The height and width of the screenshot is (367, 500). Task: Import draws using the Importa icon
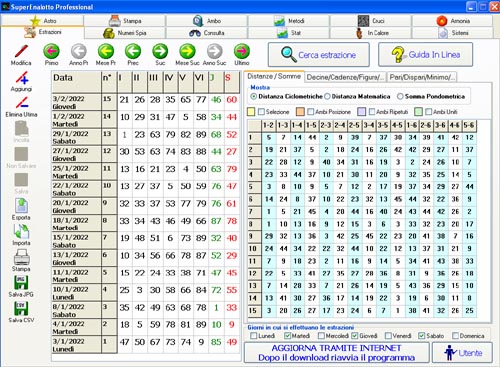tap(21, 231)
